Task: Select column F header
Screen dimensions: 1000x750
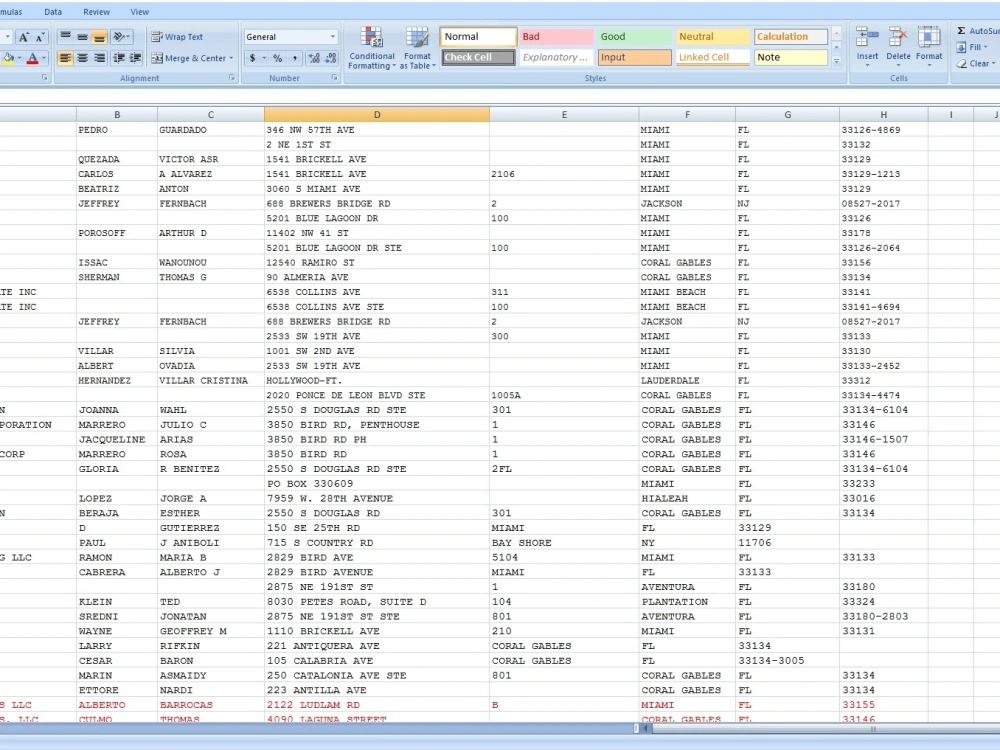Action: point(687,115)
